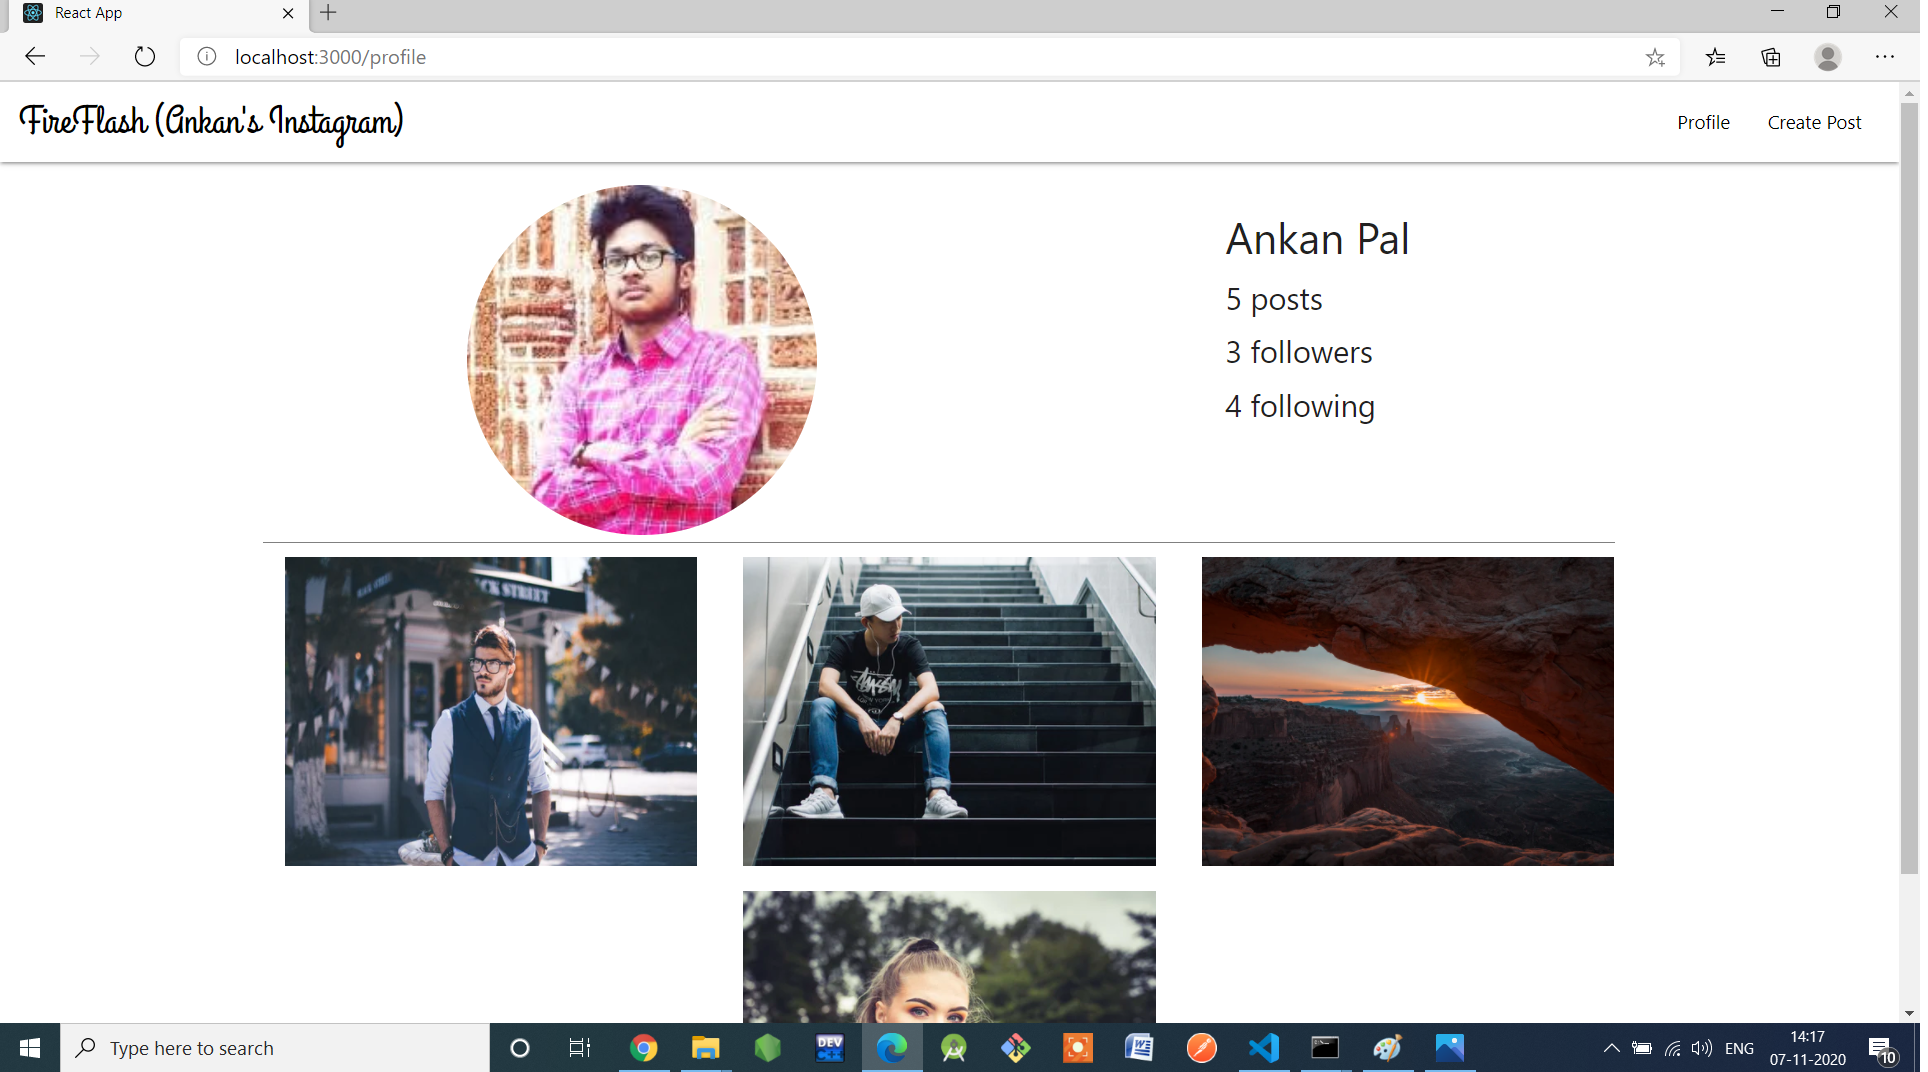1928x1072 pixels.
Task: Open Visual Studio Code from taskbar
Action: pyautogui.click(x=1264, y=1048)
